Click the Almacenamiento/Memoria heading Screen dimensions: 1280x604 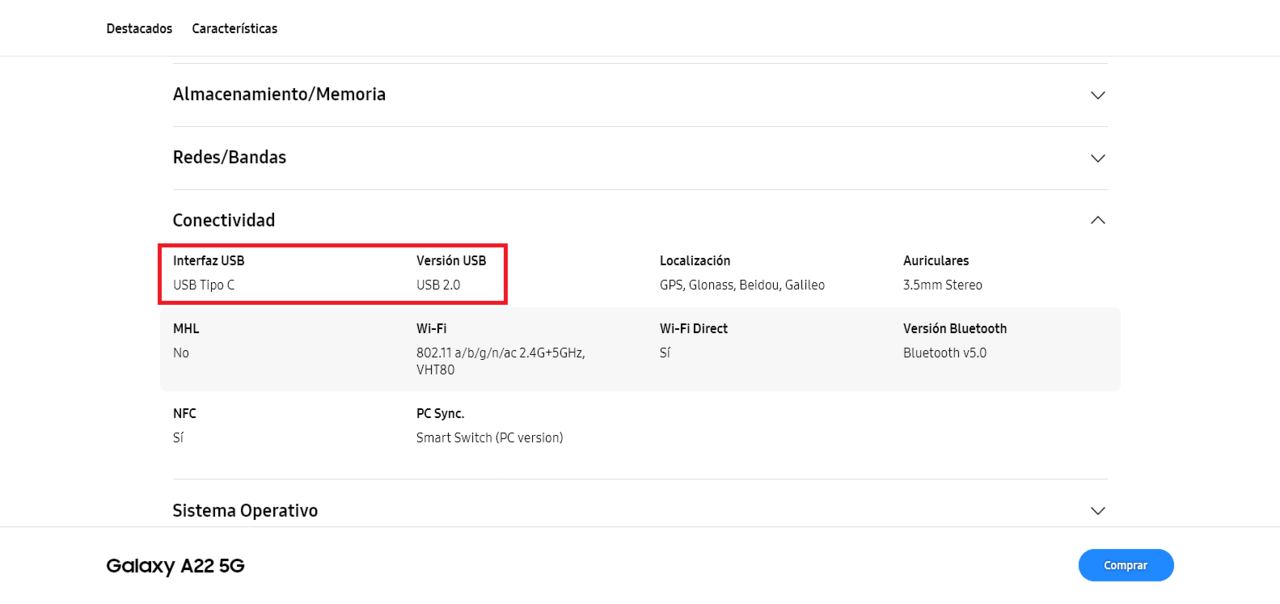click(279, 94)
